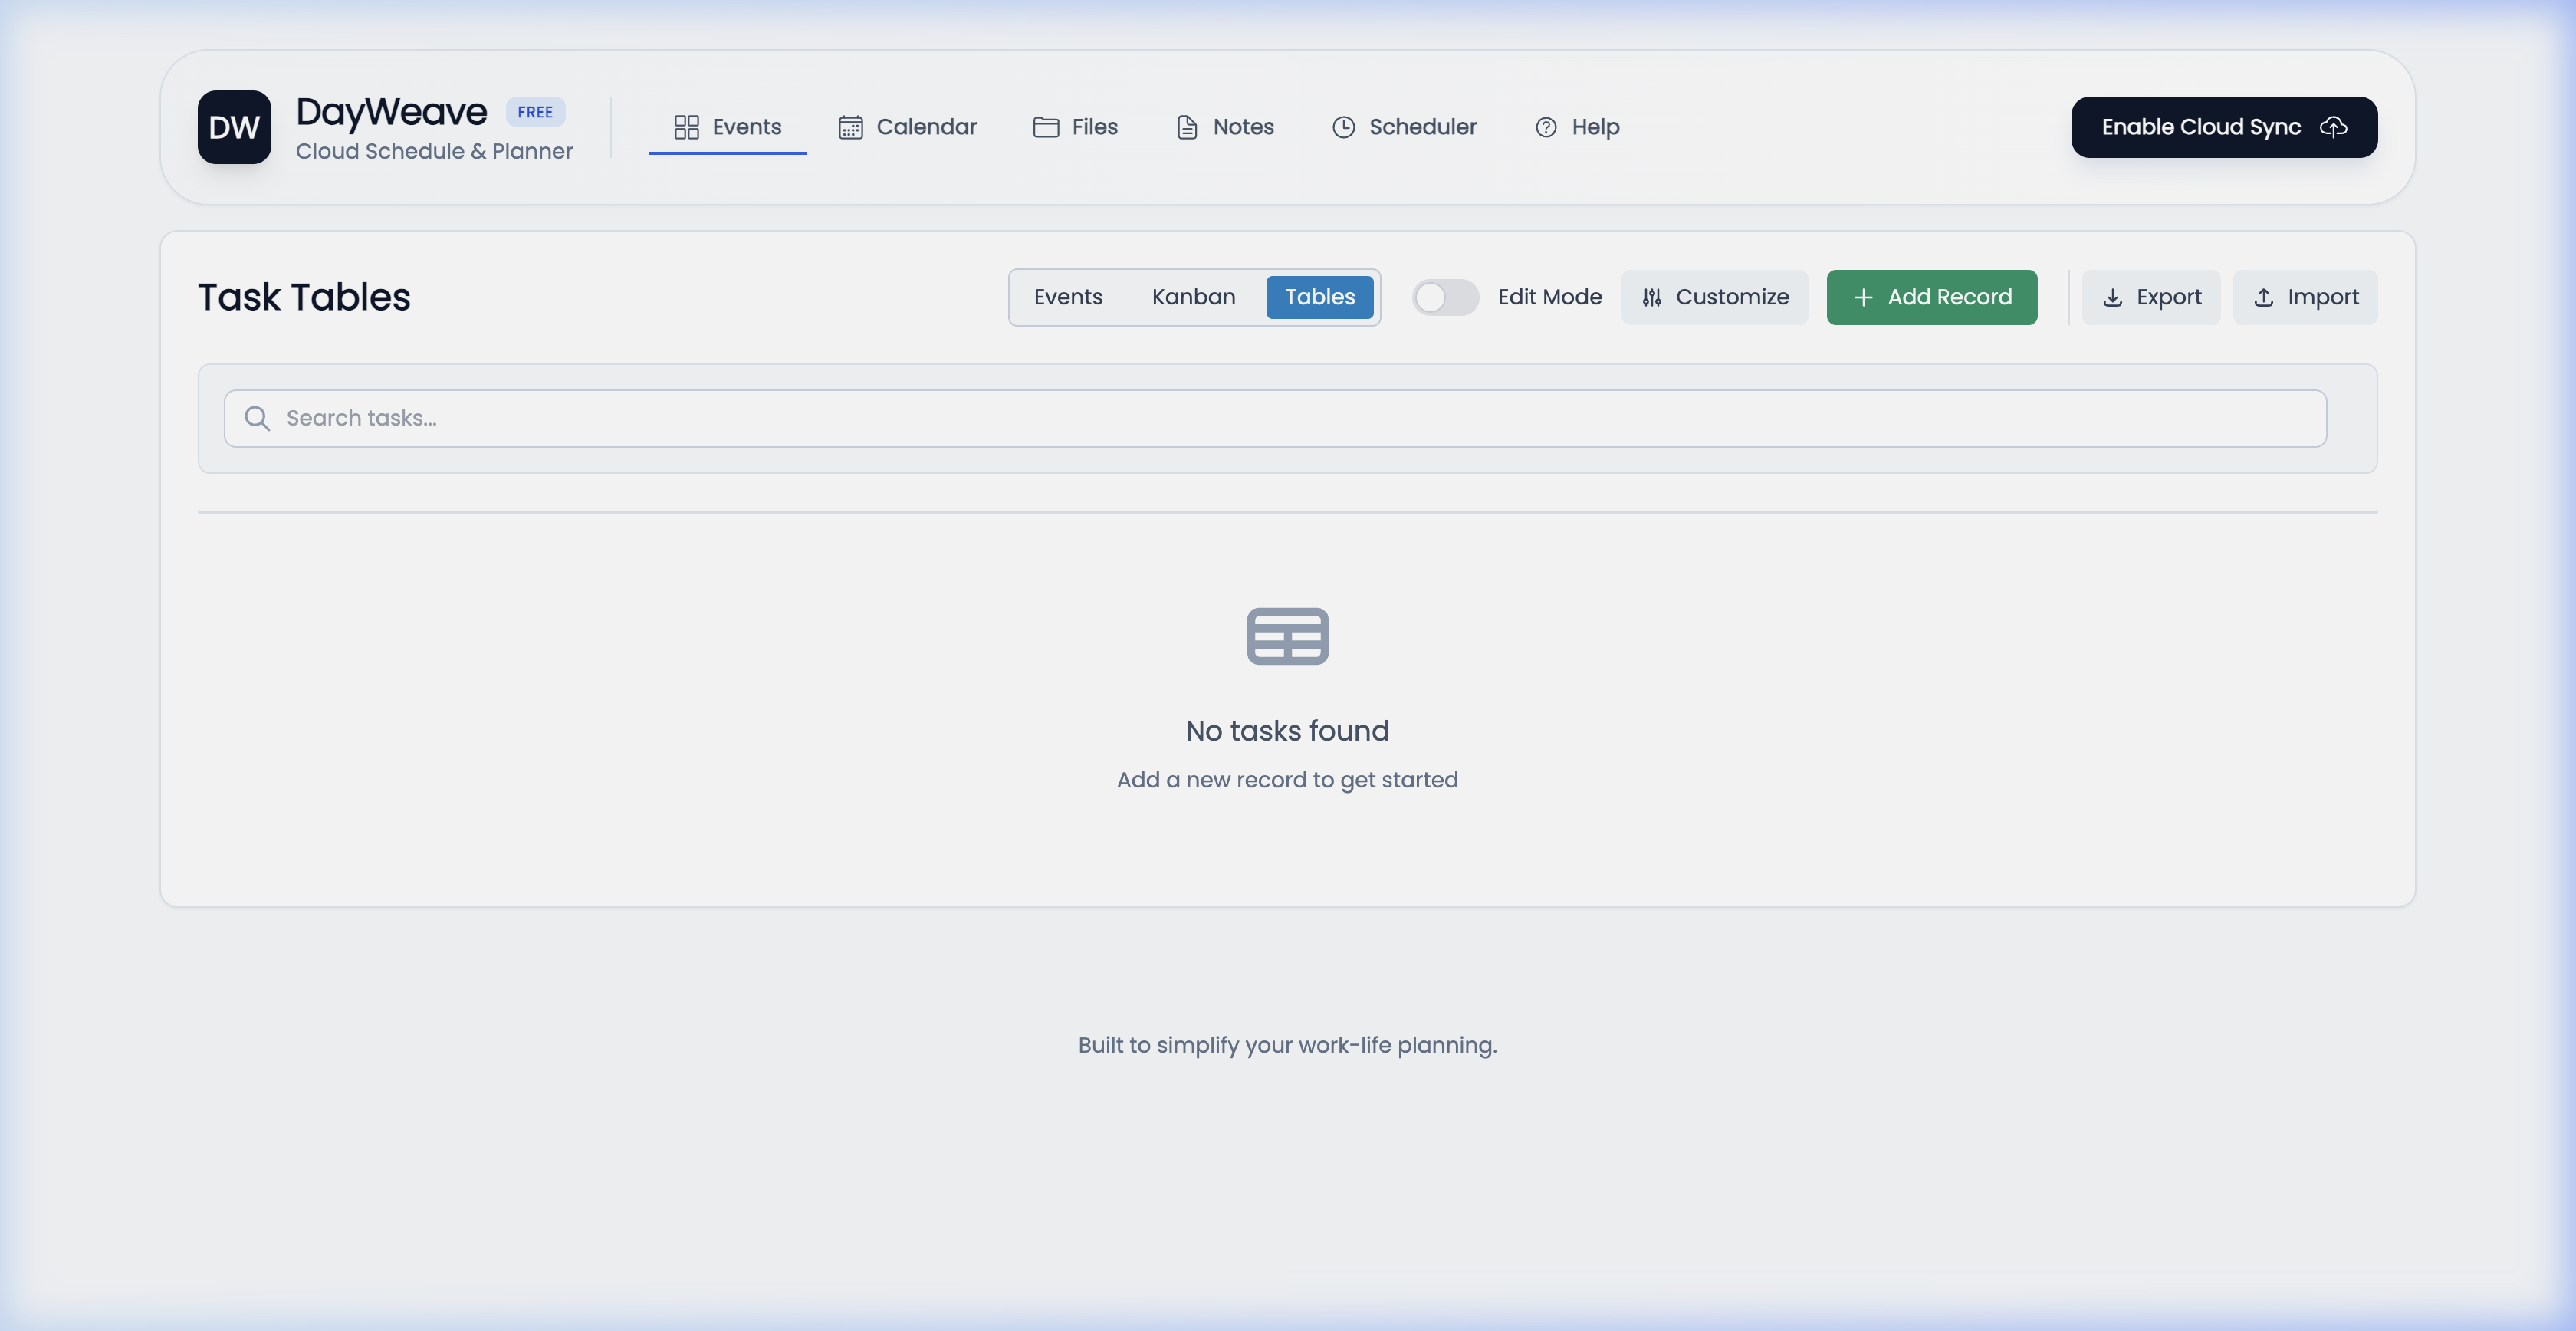Click the Add Record button
This screenshot has width=2576, height=1331.
point(1931,297)
